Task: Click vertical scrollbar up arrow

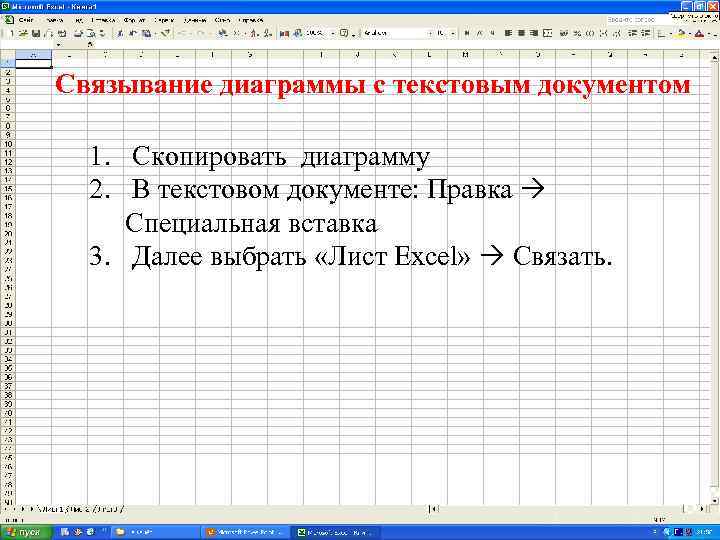Action: pyautogui.click(x=715, y=57)
